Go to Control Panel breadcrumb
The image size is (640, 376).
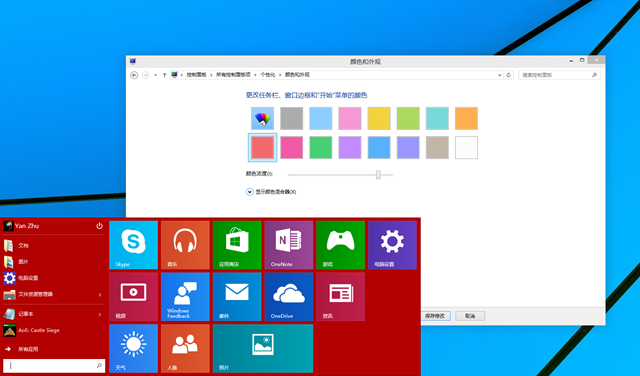point(196,75)
